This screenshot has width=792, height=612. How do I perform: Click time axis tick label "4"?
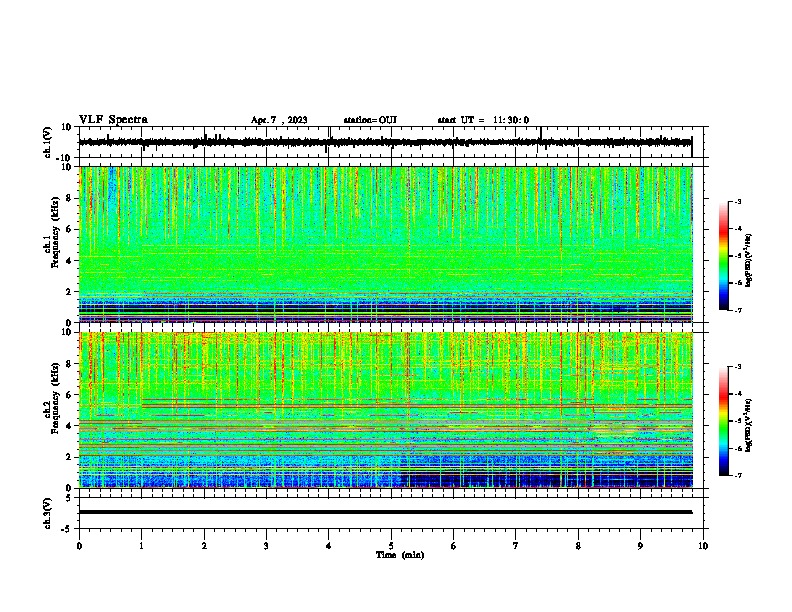coord(329,546)
